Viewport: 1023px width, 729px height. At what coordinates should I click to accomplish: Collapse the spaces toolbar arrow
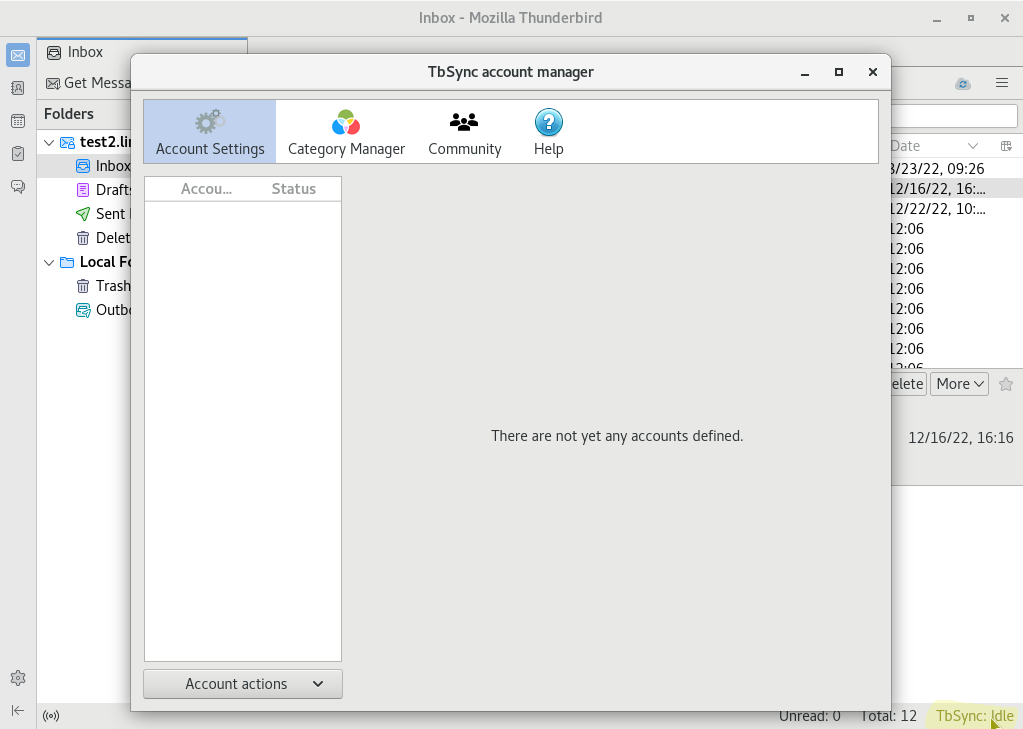coord(18,710)
